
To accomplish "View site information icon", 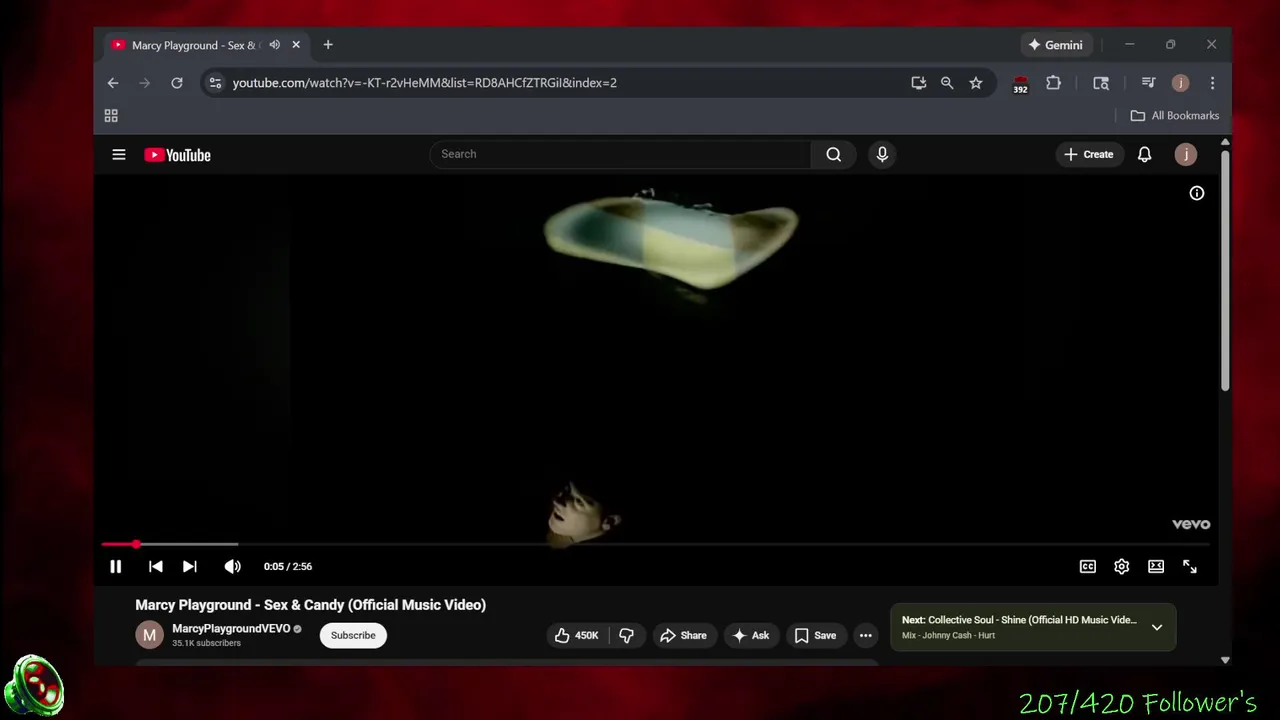I will click(x=215, y=83).
